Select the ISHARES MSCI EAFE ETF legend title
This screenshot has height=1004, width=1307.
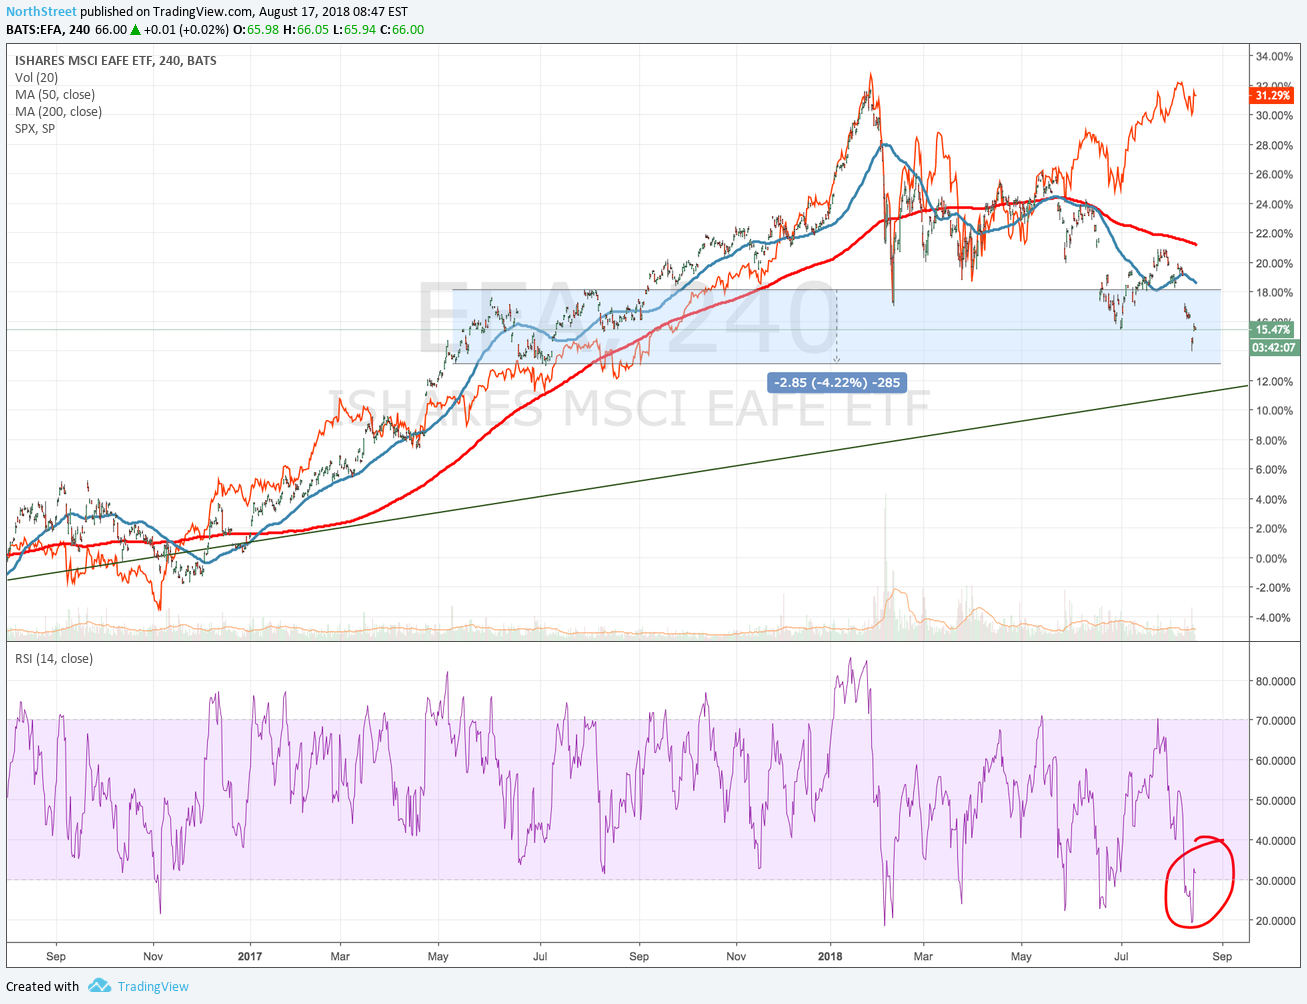coord(116,60)
